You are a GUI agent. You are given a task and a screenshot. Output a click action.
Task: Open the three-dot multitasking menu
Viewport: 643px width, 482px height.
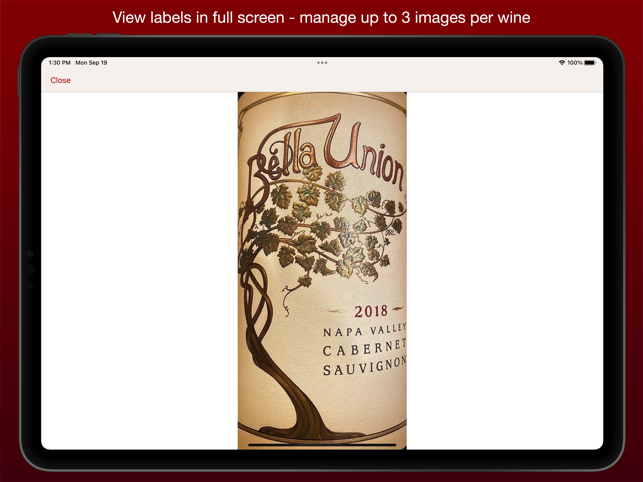(322, 63)
